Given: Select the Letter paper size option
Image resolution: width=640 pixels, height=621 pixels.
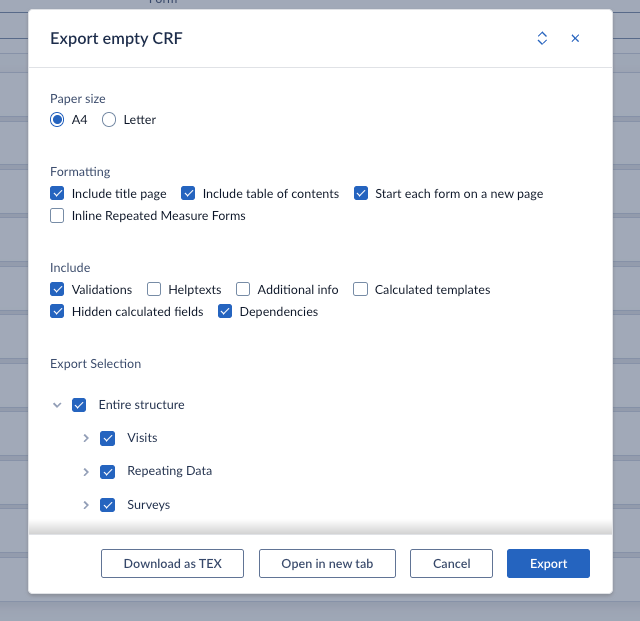Looking at the screenshot, I should pyautogui.click(x=109, y=120).
